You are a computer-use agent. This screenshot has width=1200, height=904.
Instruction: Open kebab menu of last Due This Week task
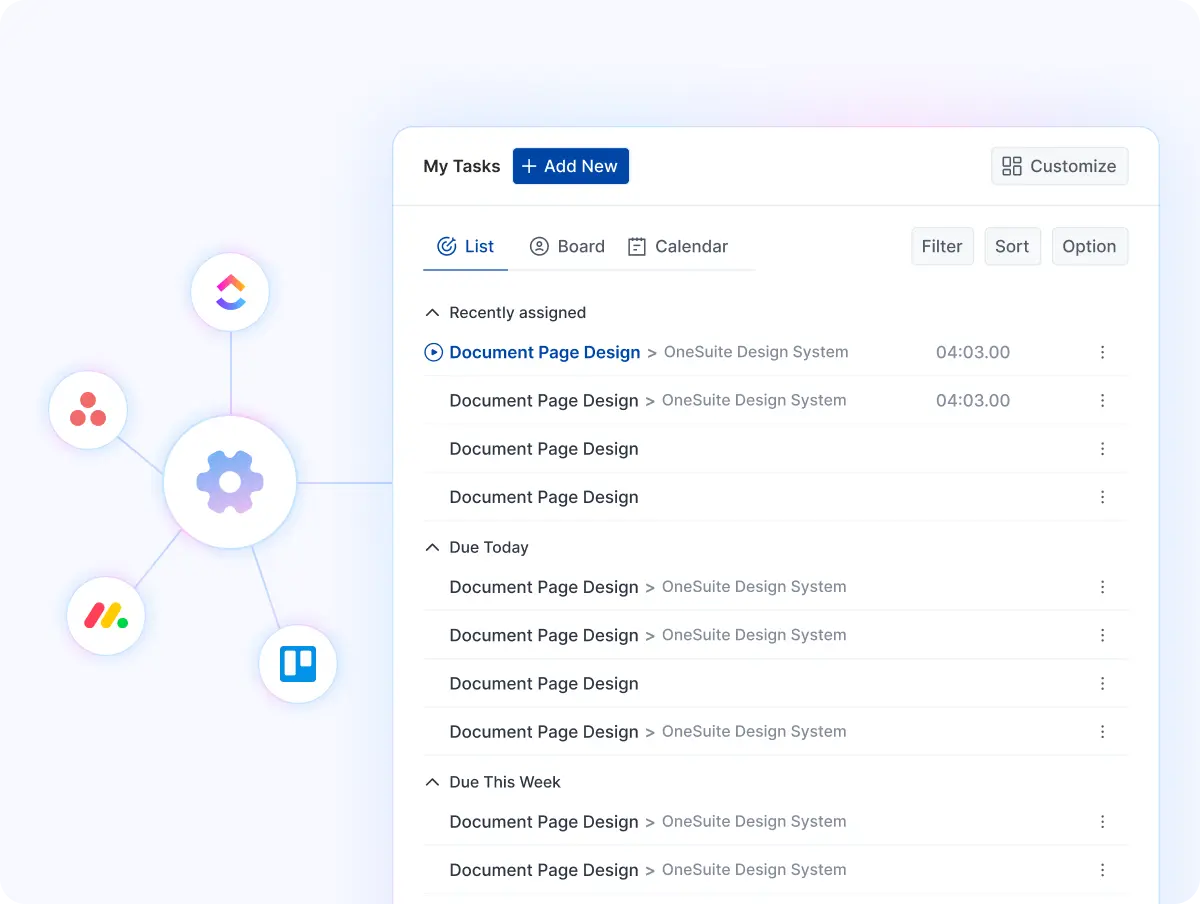coord(1103,870)
